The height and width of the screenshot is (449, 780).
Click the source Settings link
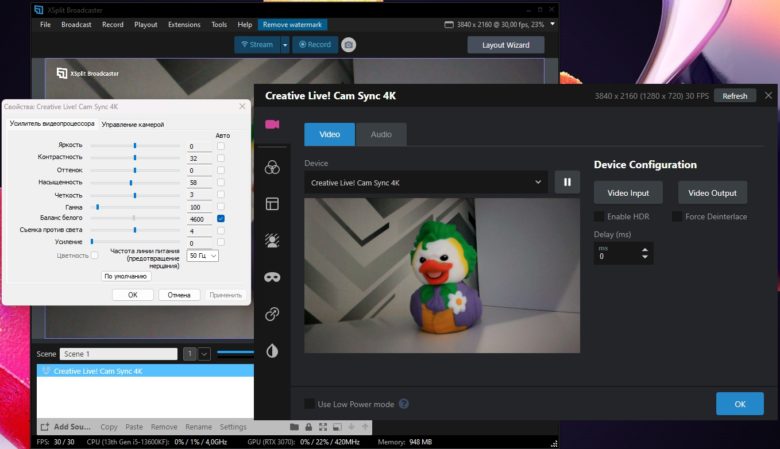(x=233, y=427)
